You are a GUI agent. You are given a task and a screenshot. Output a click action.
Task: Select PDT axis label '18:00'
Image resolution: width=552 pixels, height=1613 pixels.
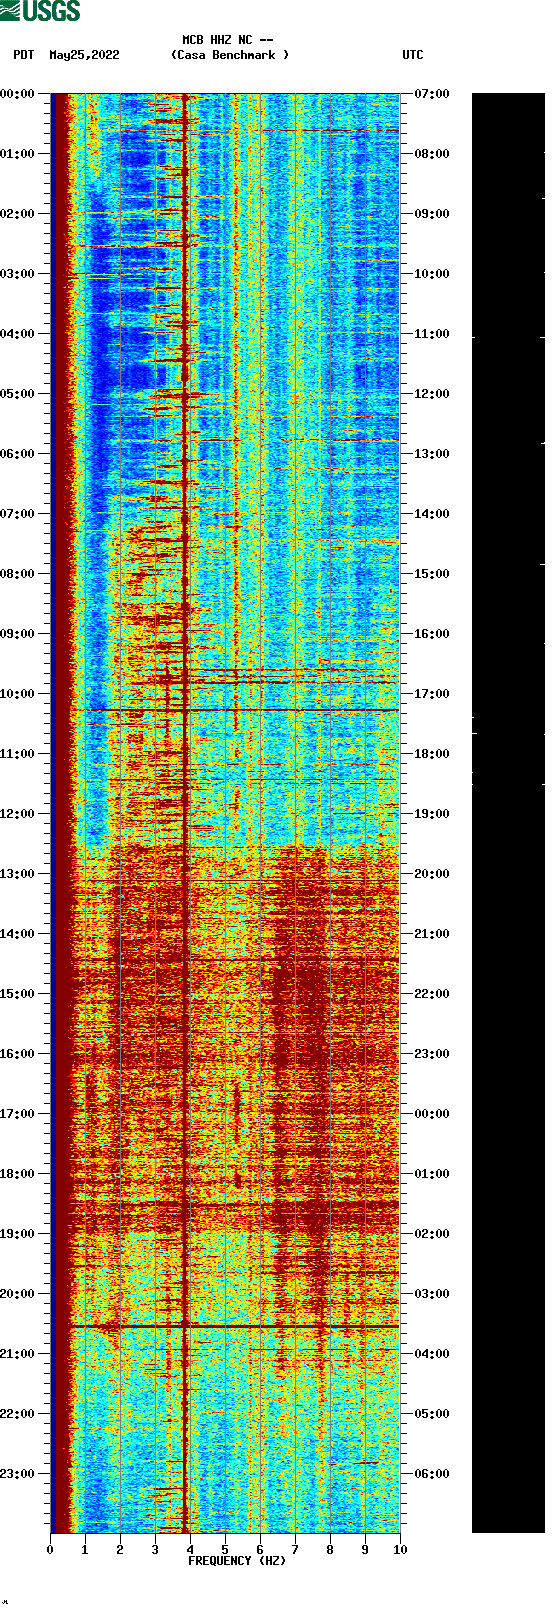coord(18,1174)
